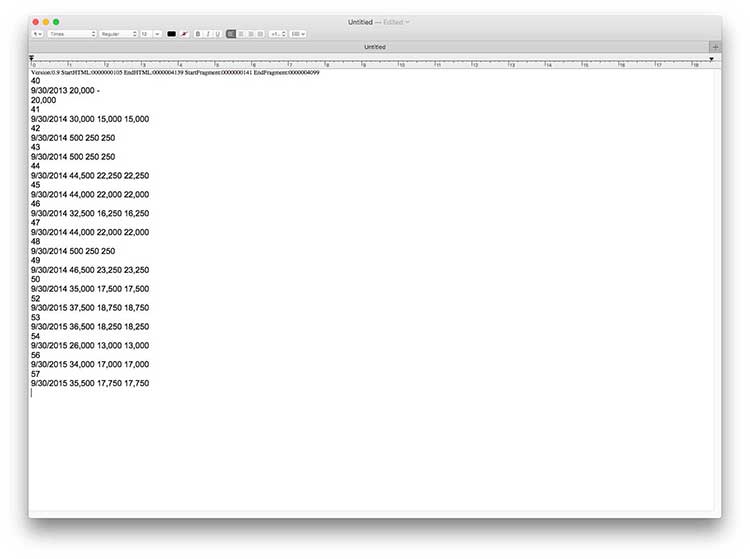Click the right margin marker on ruler

click(711, 59)
